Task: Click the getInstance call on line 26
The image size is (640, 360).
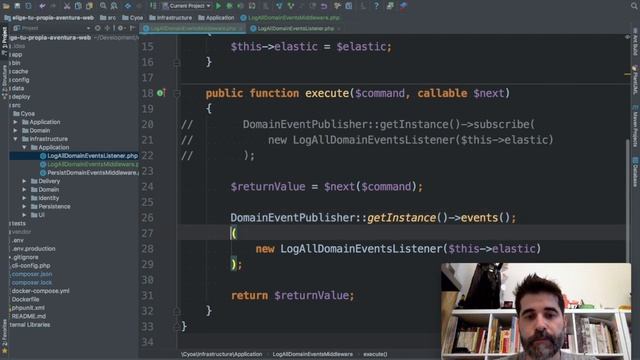Action: (x=401, y=218)
